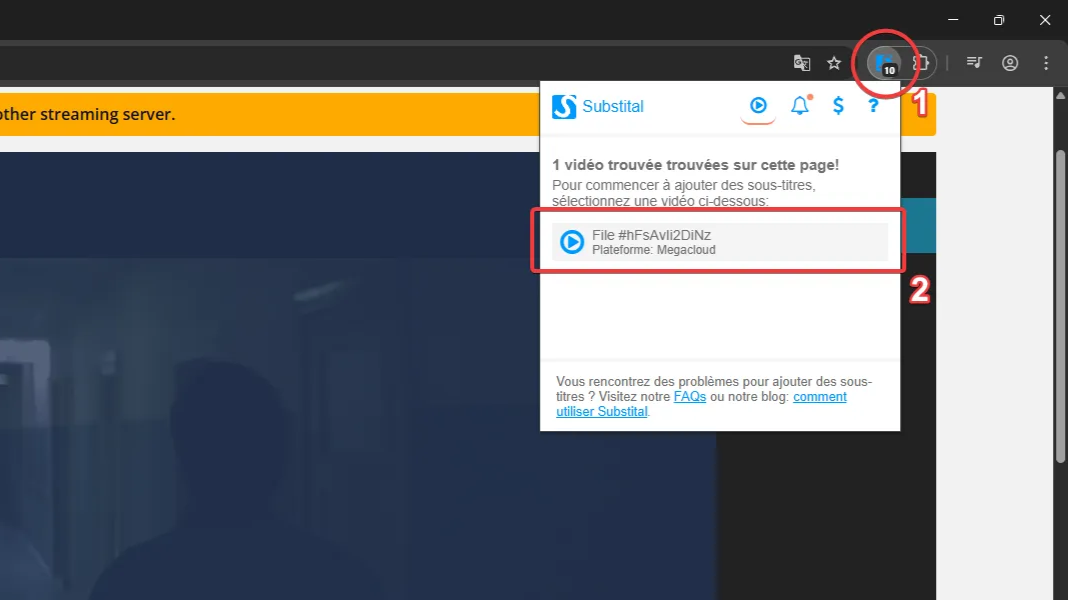Restore down the browser window
Image resolution: width=1068 pixels, height=600 pixels.
tap(998, 20)
